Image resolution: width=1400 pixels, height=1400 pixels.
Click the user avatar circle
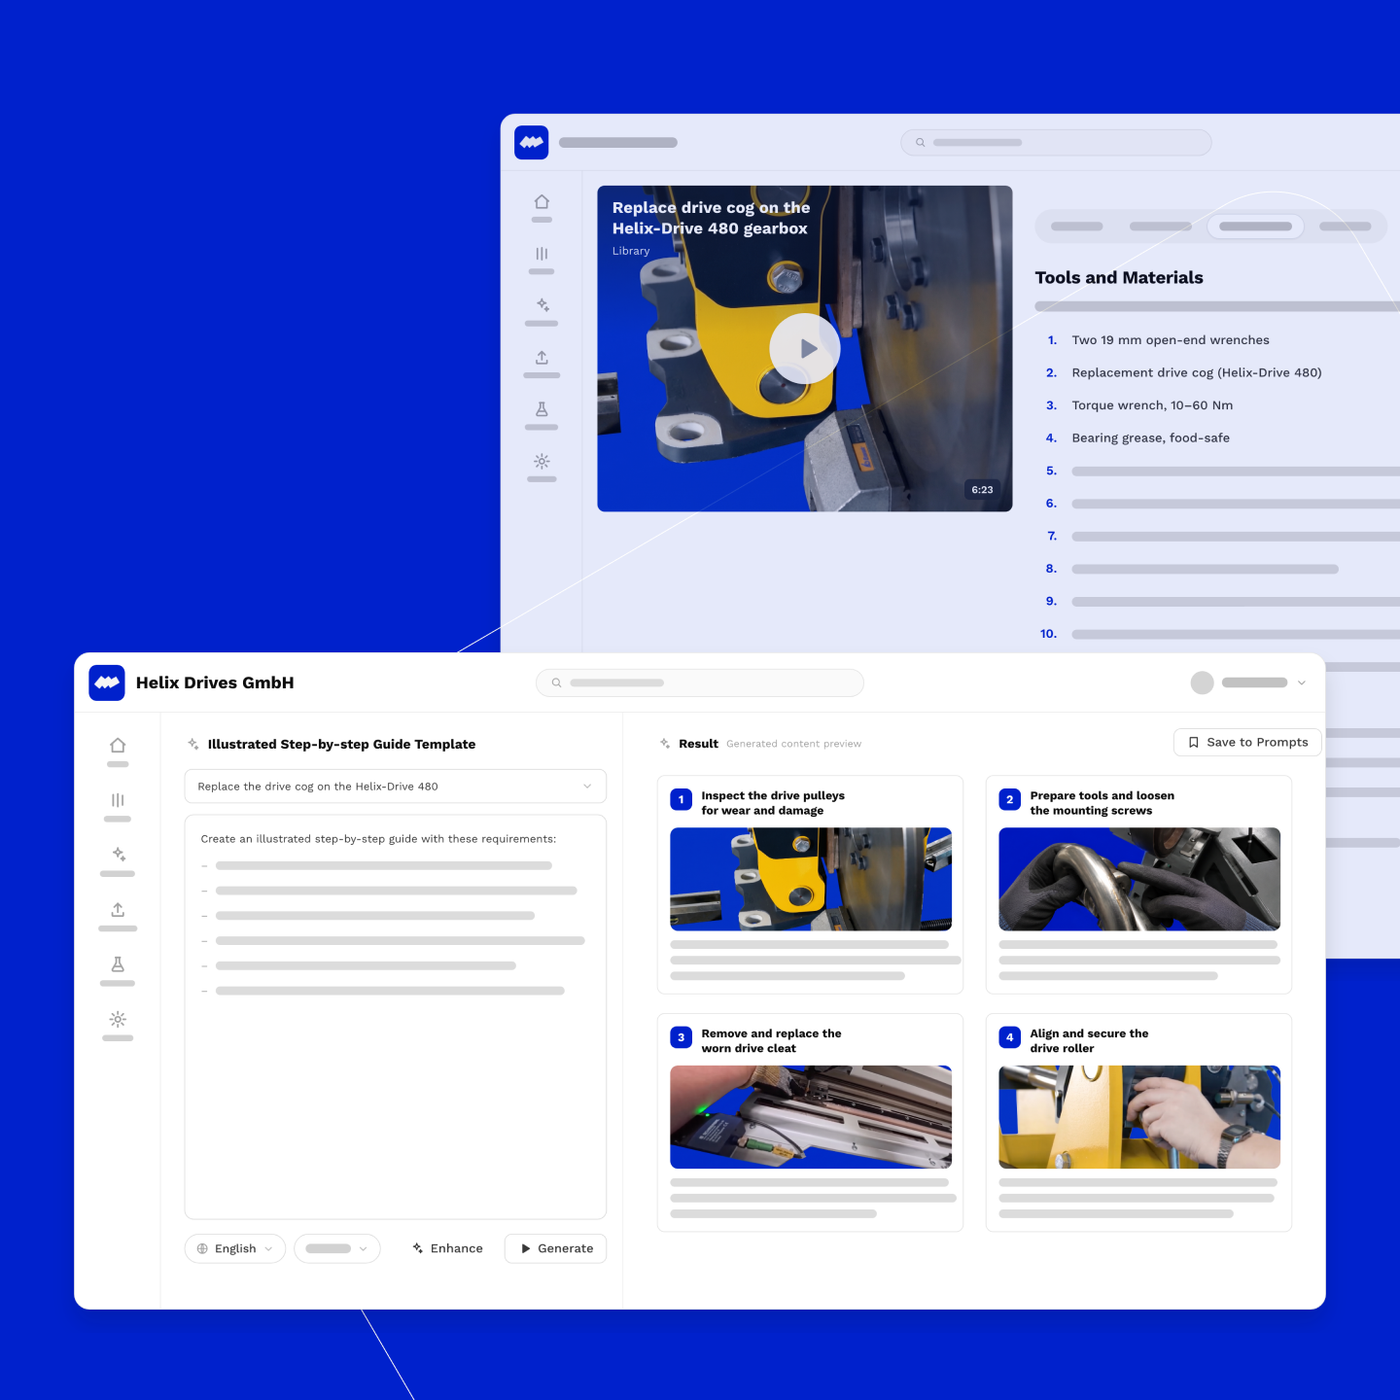(1202, 683)
